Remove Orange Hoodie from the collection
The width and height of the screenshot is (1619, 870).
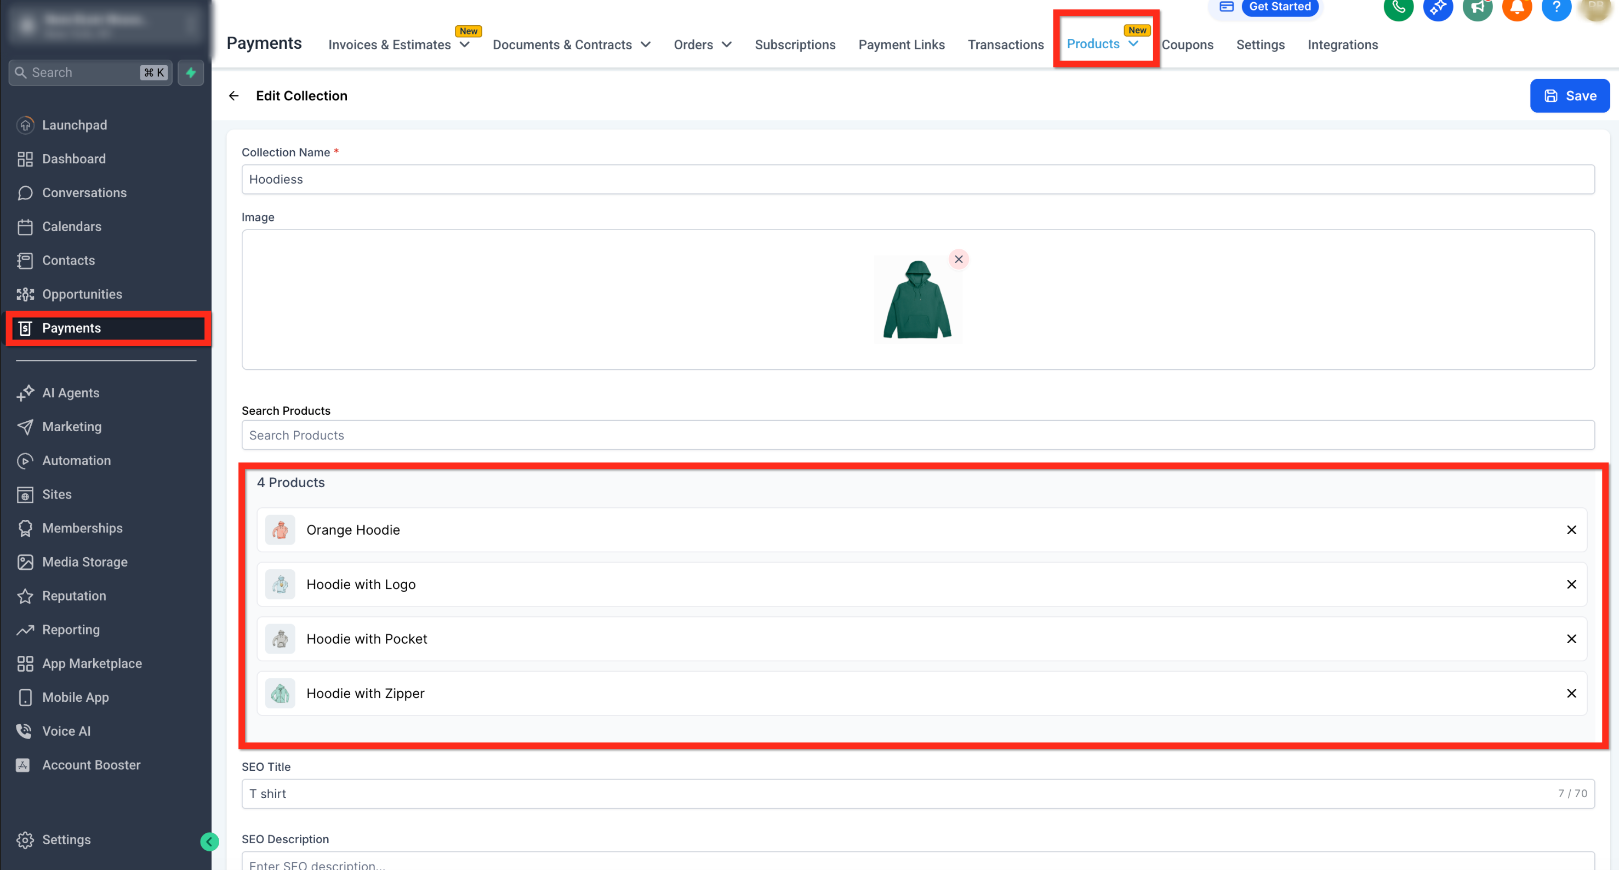(x=1572, y=530)
